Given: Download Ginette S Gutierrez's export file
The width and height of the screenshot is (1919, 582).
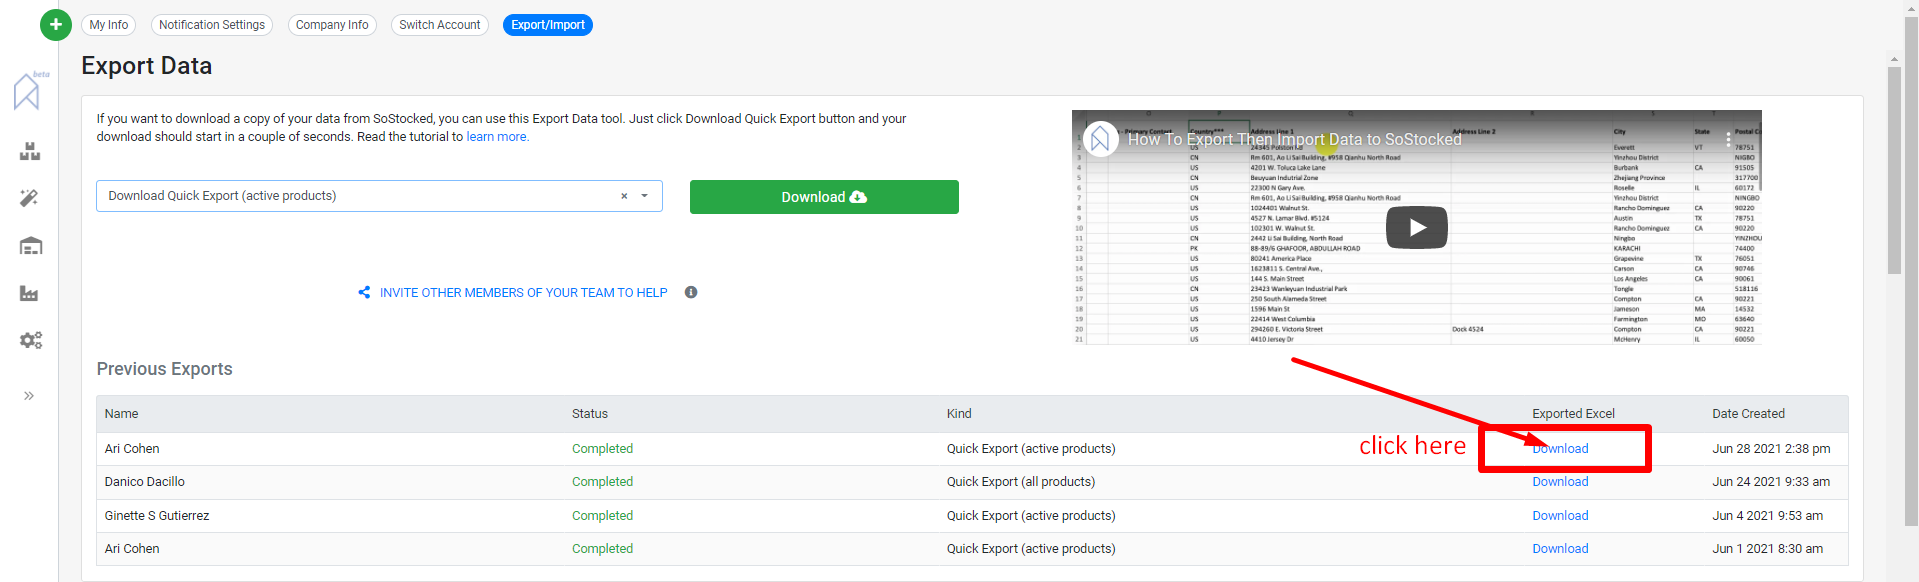Looking at the screenshot, I should (x=1560, y=516).
